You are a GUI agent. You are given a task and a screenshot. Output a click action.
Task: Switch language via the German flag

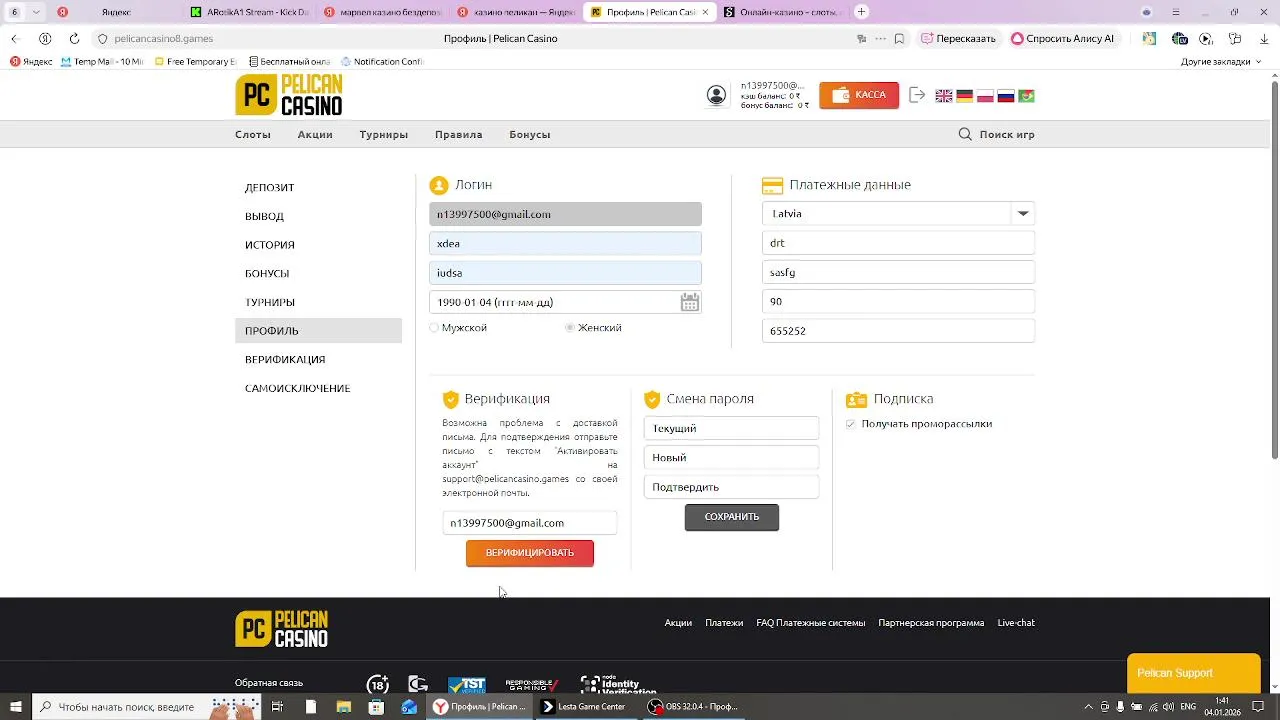[965, 96]
